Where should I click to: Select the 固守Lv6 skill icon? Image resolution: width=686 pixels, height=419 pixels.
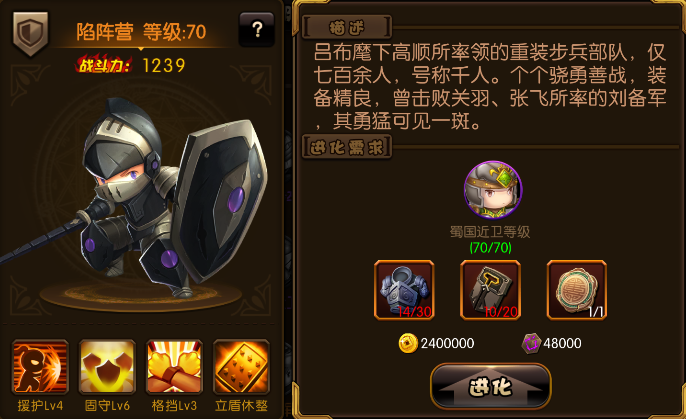107,367
